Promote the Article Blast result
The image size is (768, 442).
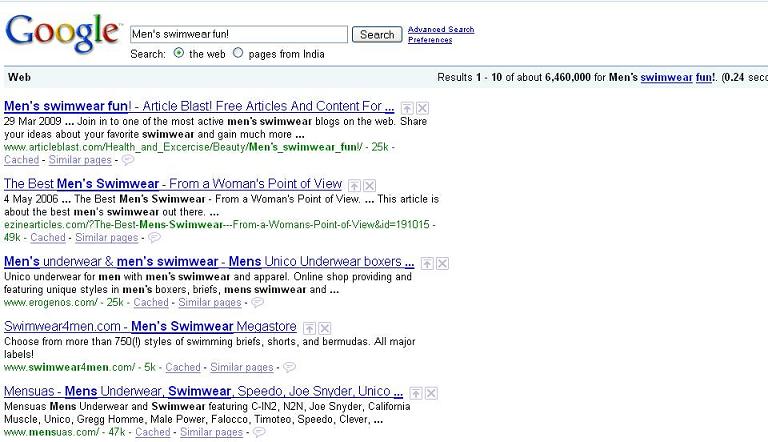pyautogui.click(x=407, y=108)
